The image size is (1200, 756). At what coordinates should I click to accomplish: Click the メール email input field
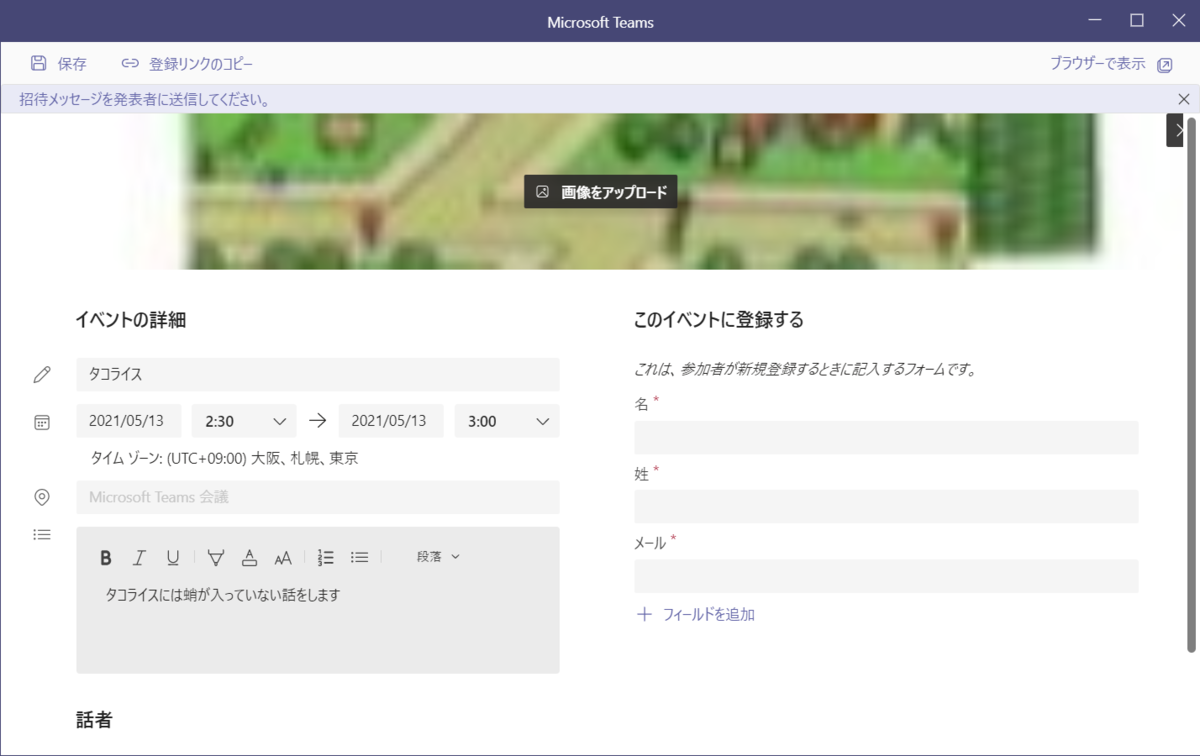click(x=886, y=576)
